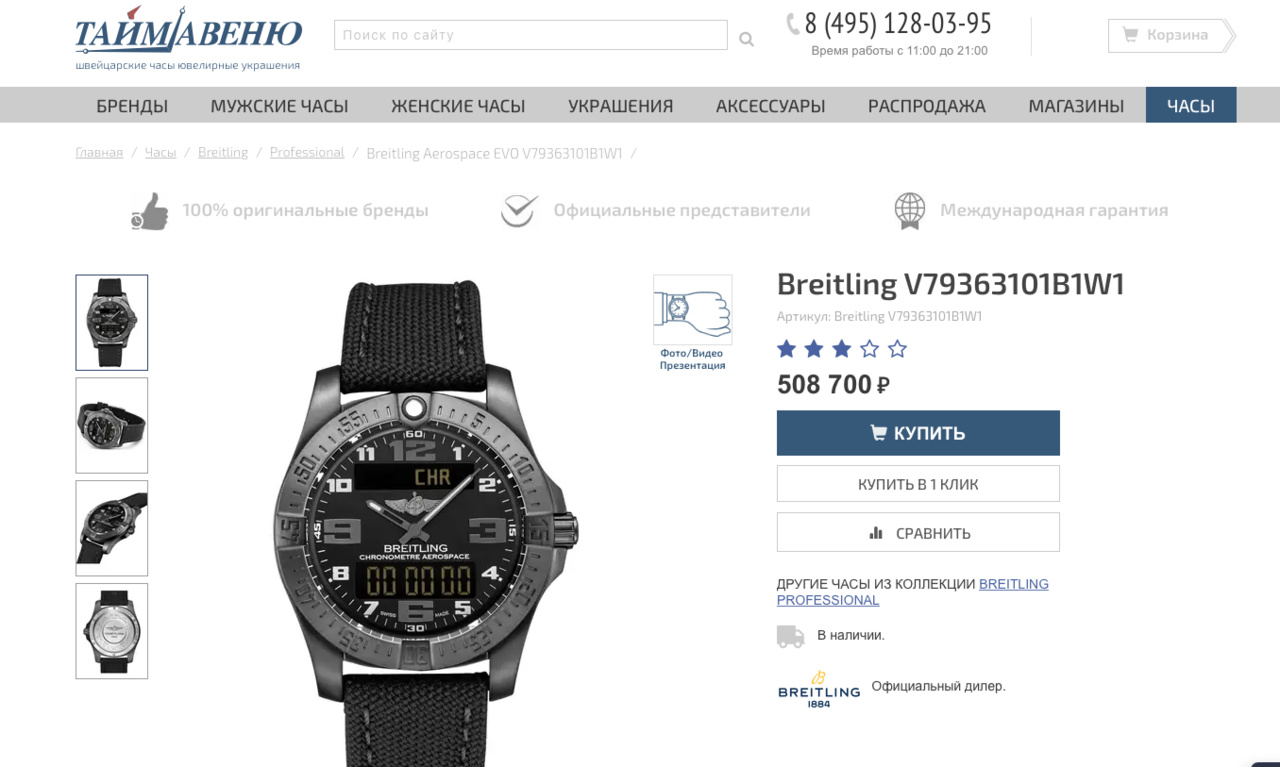The height and width of the screenshot is (767, 1280).
Task: Open the Корзина shopping cart
Action: coord(1171,35)
